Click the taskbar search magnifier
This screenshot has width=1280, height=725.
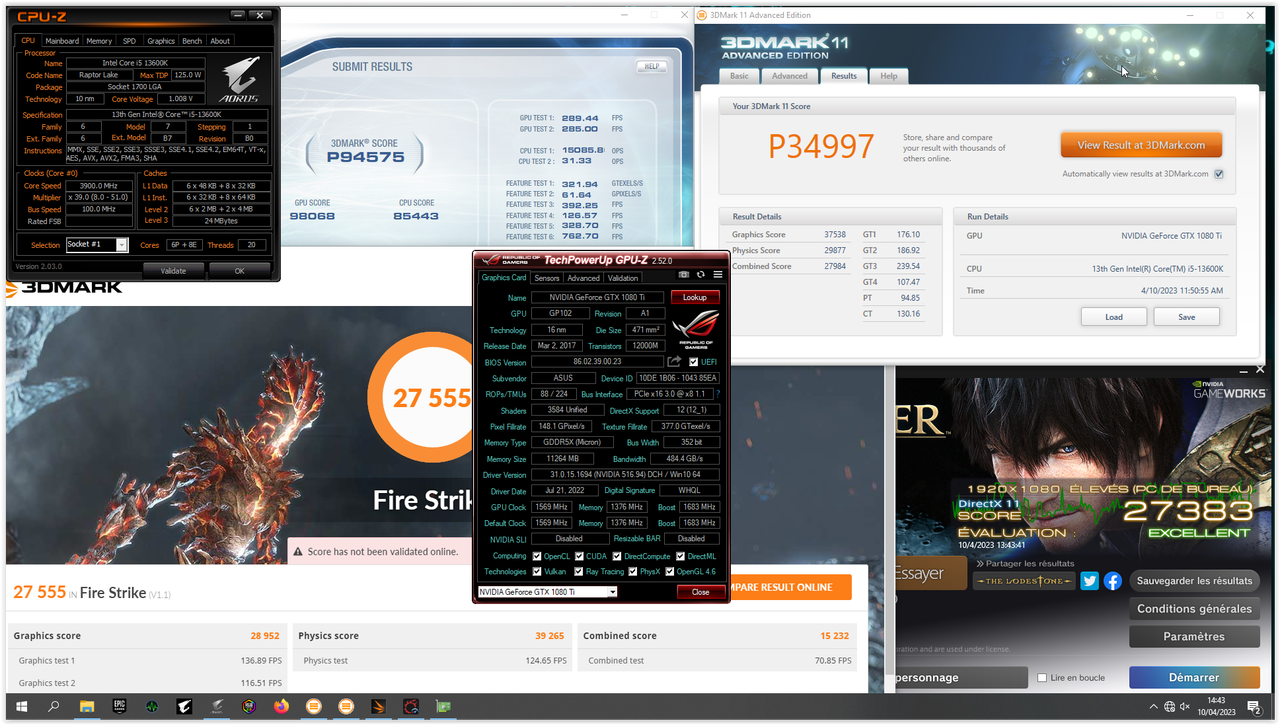[53, 707]
